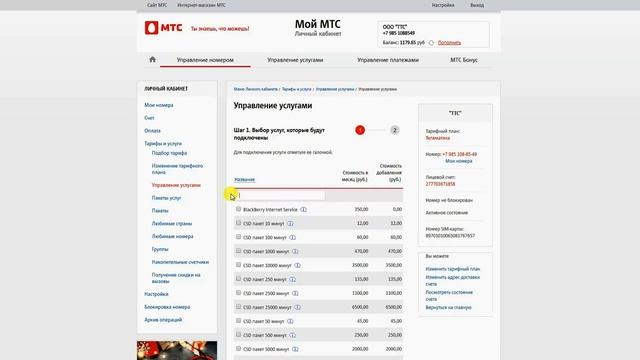Click Вернуться на главную link
The image size is (640, 360).
click(448, 307)
